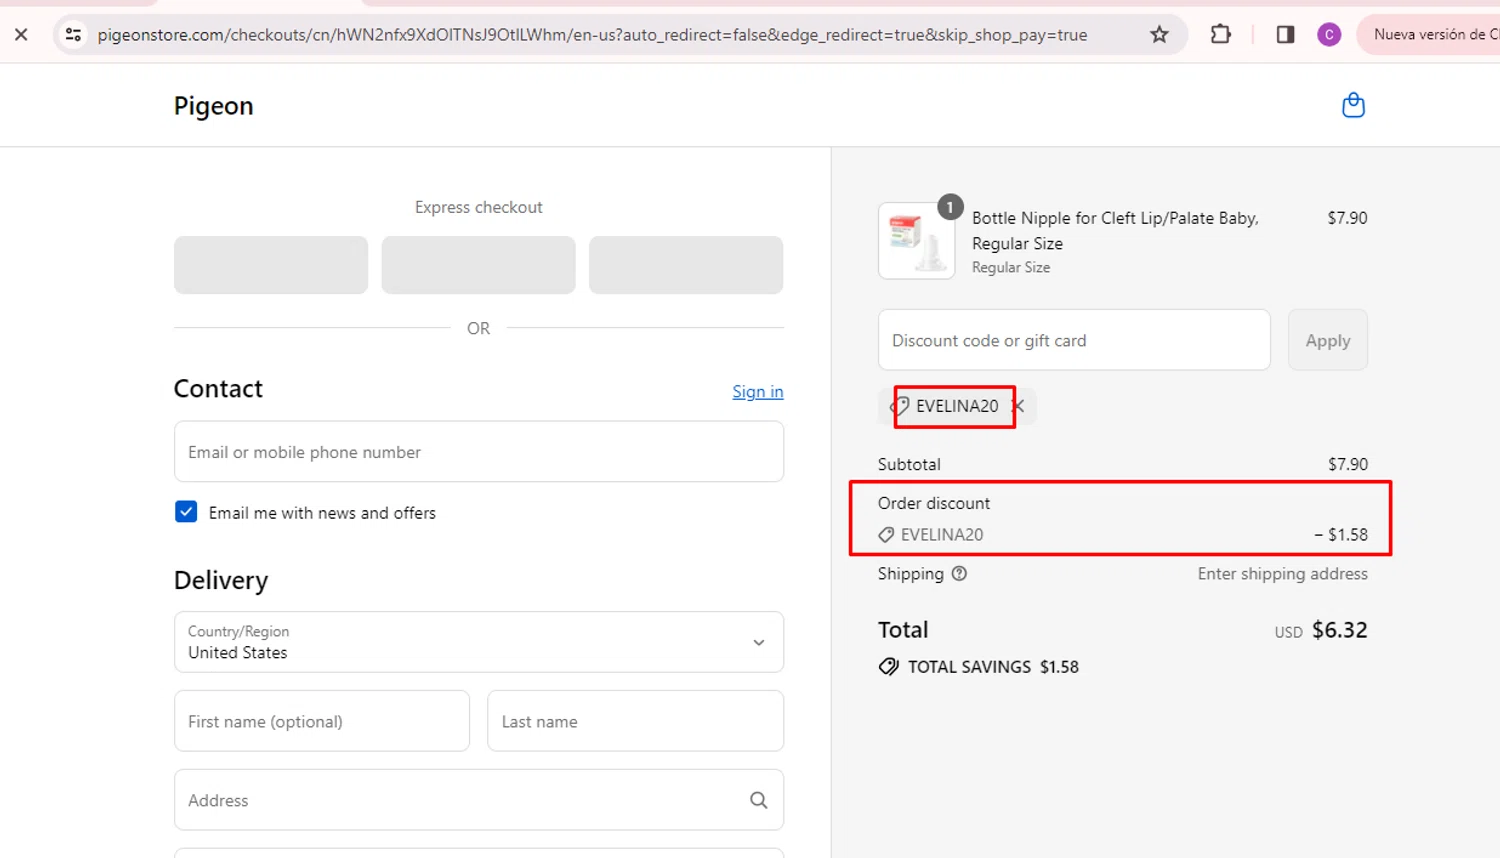Click Enter shipping address text

point(1282,574)
